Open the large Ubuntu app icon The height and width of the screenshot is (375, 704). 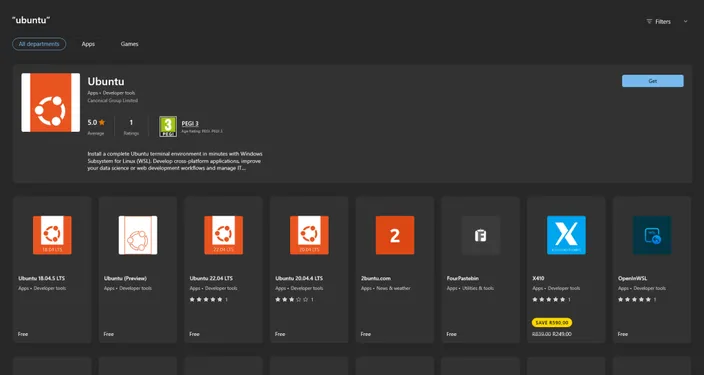click(51, 102)
